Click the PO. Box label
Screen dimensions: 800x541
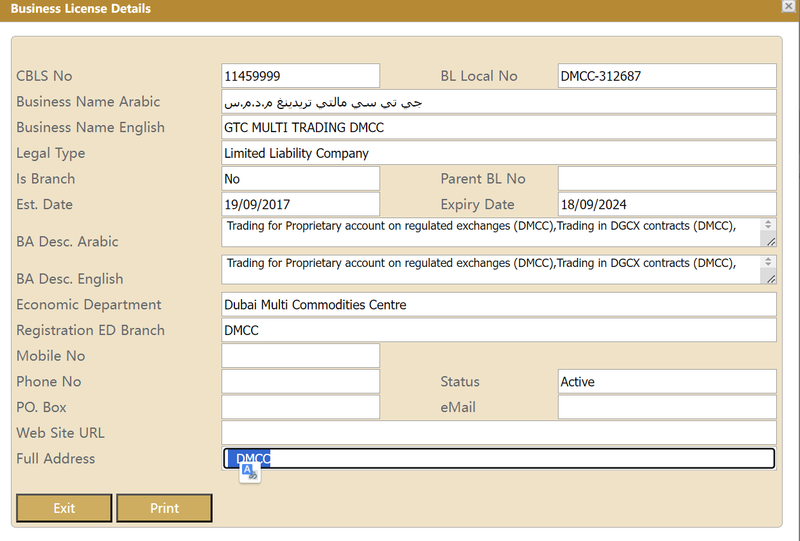pyautogui.click(x=41, y=407)
